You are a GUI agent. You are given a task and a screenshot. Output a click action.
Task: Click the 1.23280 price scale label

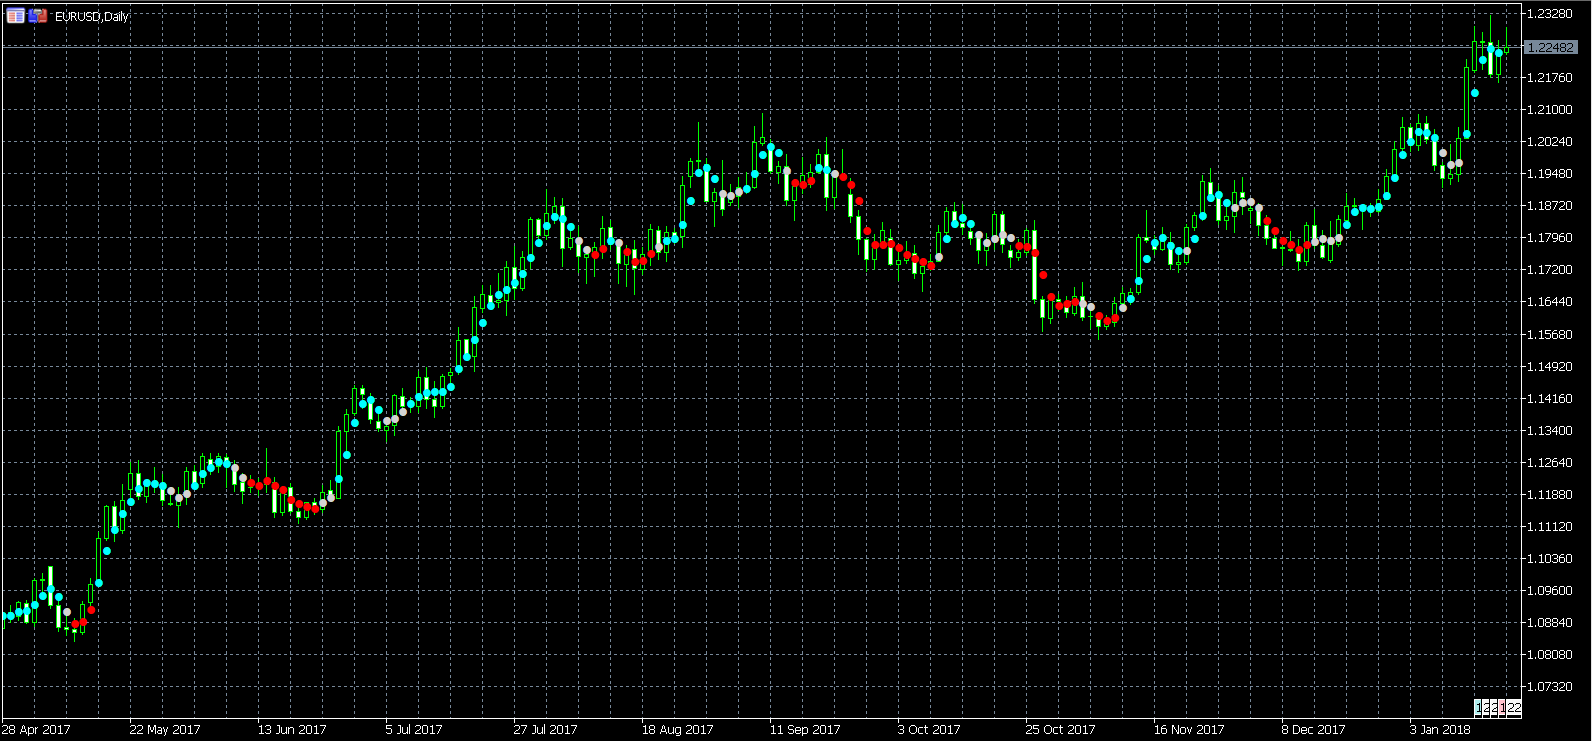[x=1550, y=13]
